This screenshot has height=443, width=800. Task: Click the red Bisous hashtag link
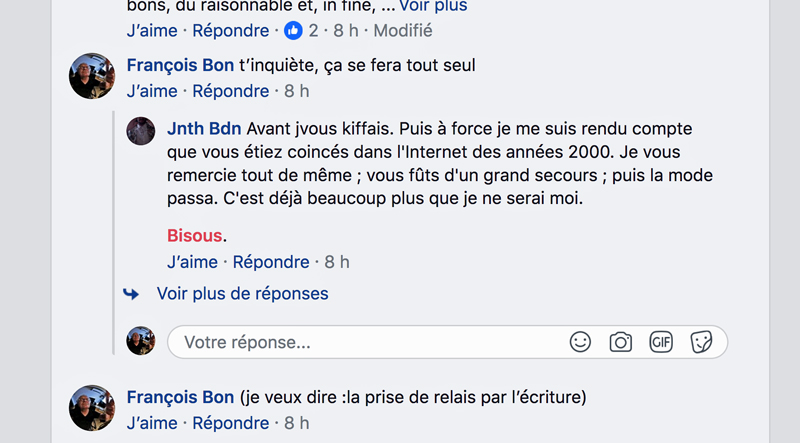coord(195,236)
